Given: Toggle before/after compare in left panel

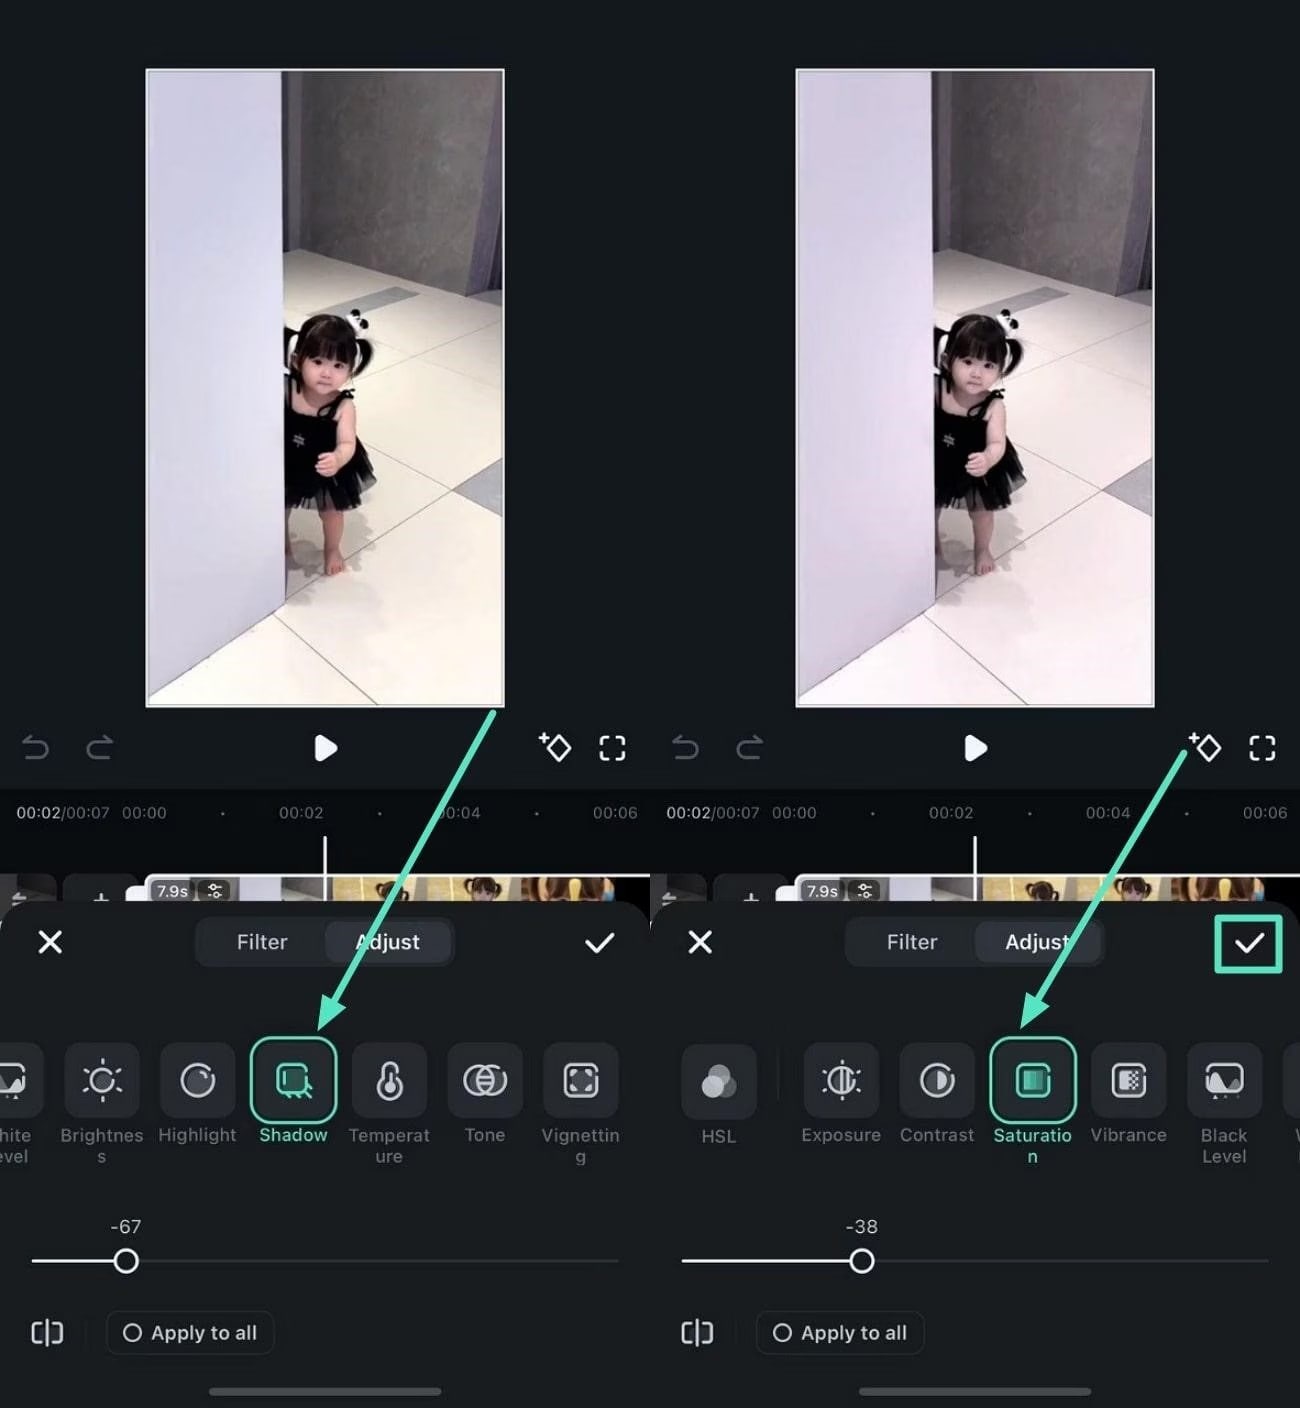Looking at the screenshot, I should [47, 1333].
